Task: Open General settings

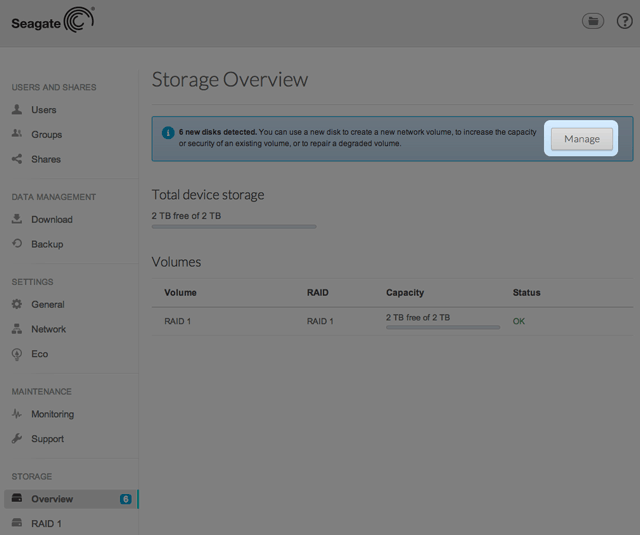Action: [x=48, y=304]
